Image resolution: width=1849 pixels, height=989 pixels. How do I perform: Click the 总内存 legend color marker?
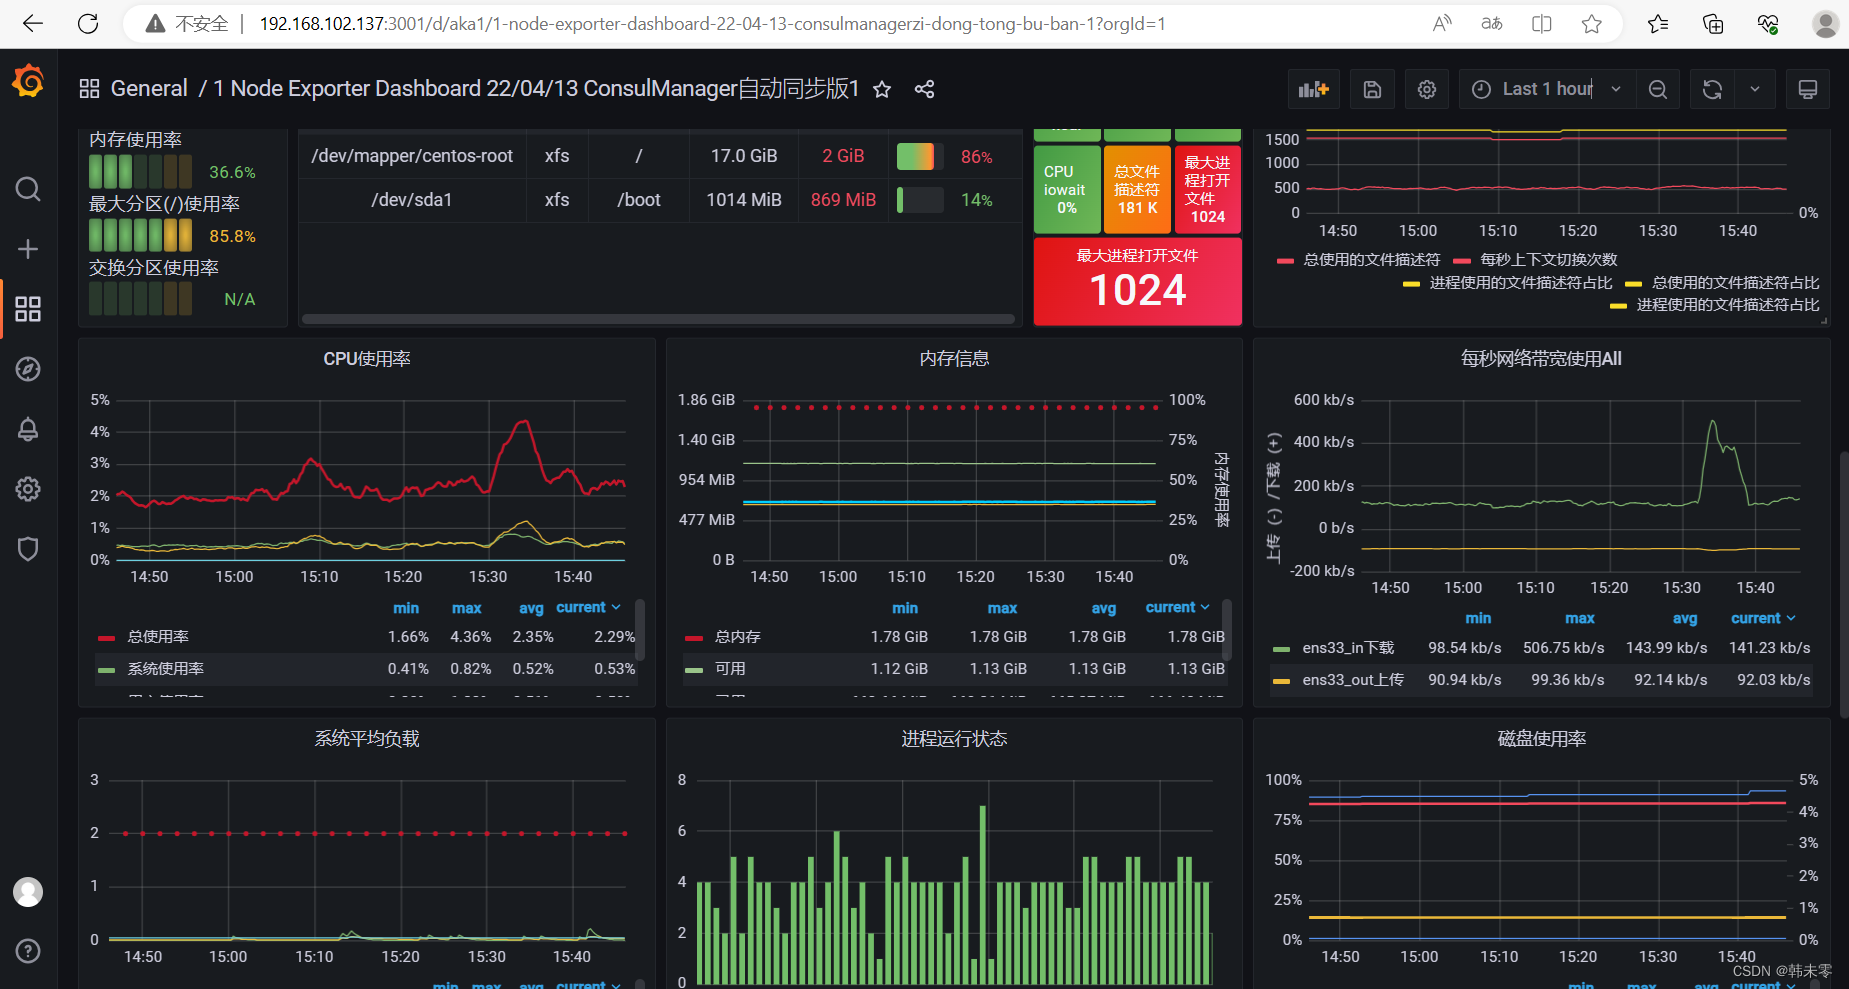696,636
